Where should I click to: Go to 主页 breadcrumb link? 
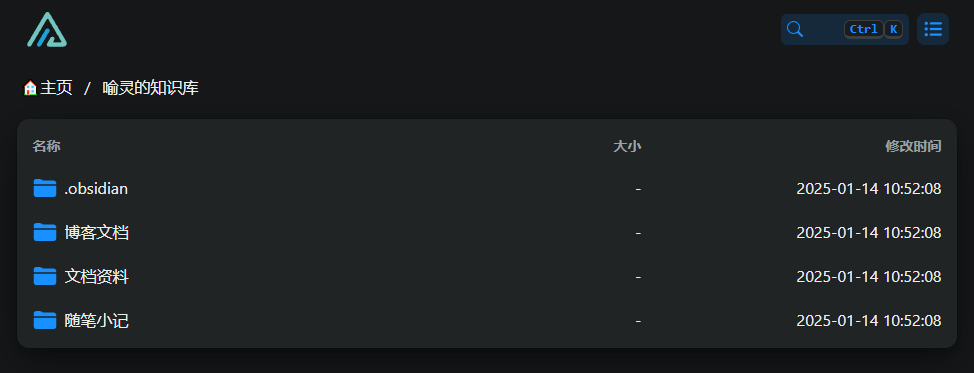(x=56, y=88)
